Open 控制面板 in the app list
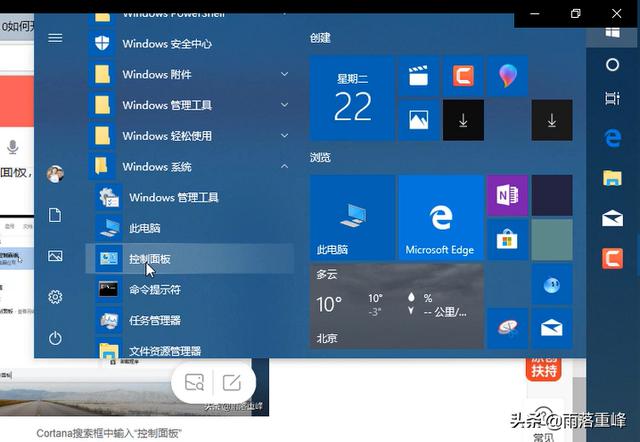640x442 pixels. coord(190,259)
